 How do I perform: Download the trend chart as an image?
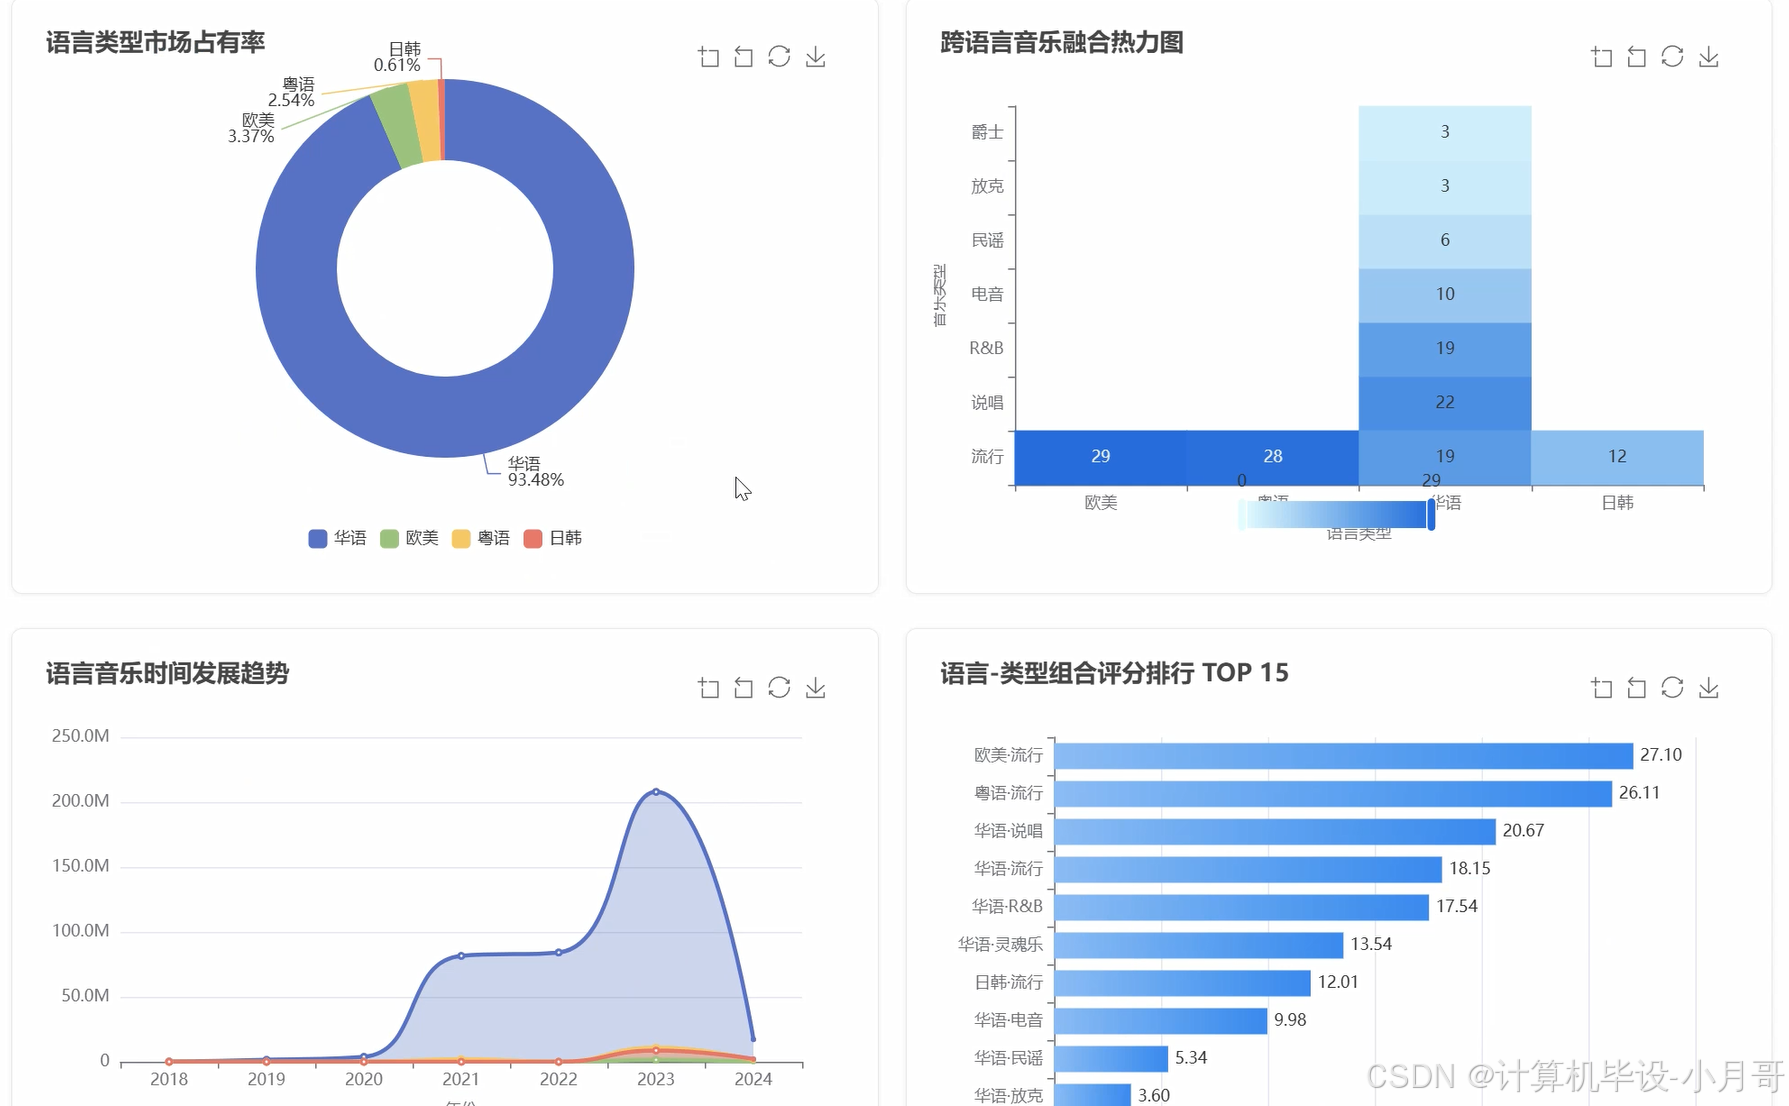[815, 688]
